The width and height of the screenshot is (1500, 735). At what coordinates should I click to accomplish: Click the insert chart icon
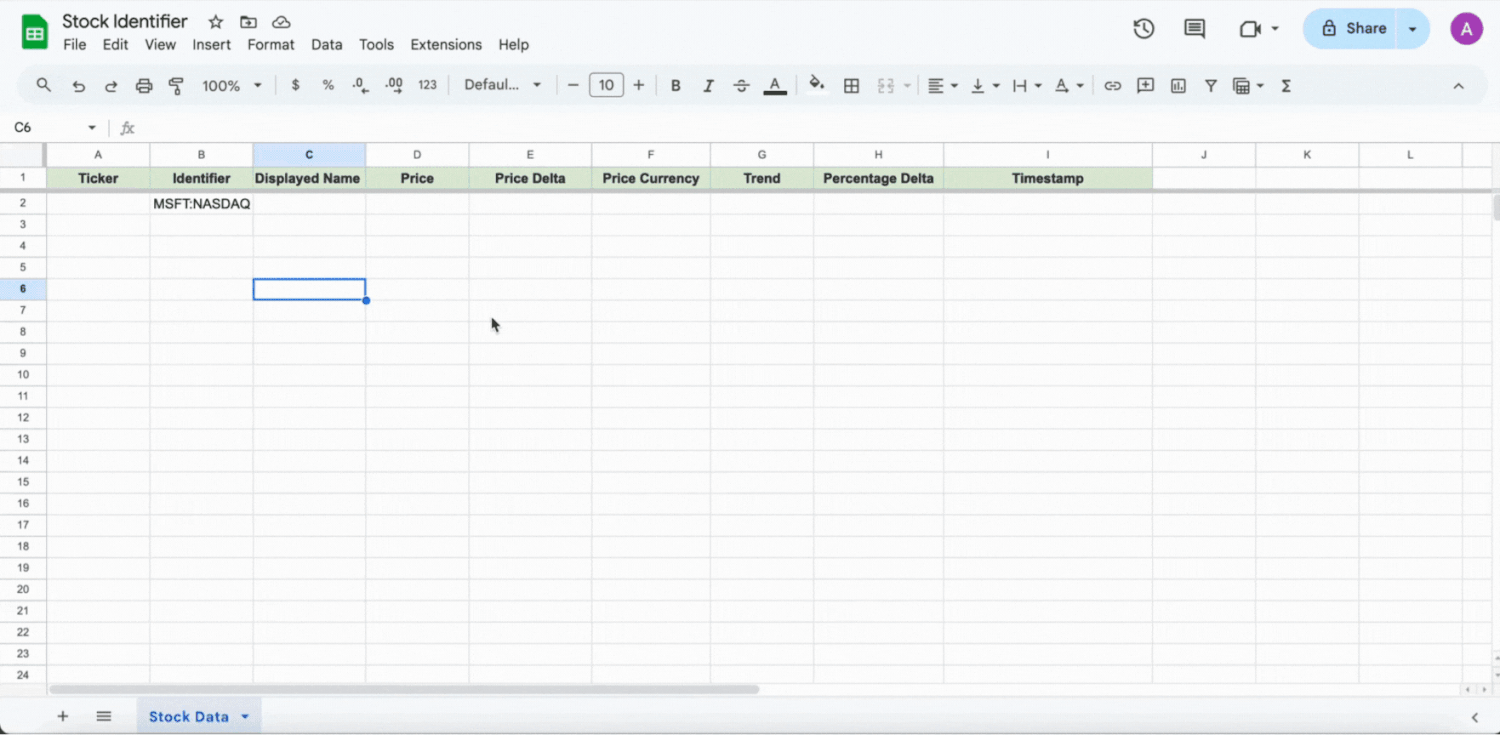click(x=1178, y=86)
